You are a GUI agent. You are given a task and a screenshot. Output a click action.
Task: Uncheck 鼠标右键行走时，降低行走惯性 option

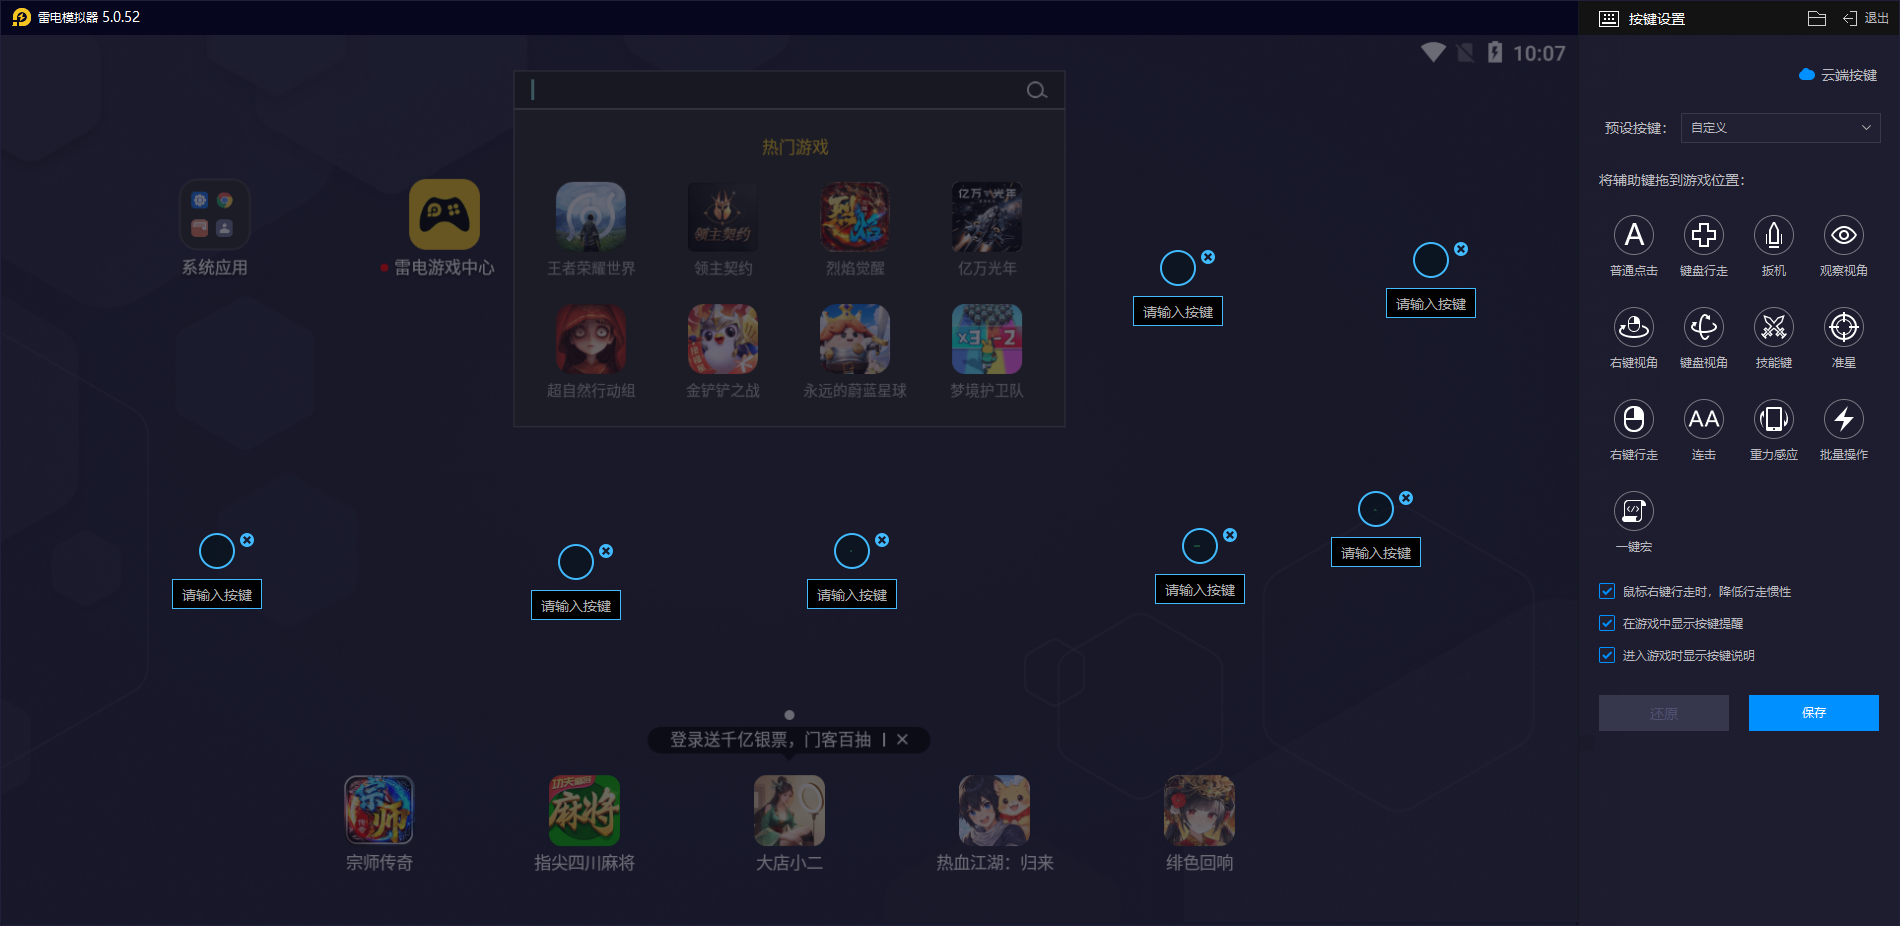pos(1607,591)
